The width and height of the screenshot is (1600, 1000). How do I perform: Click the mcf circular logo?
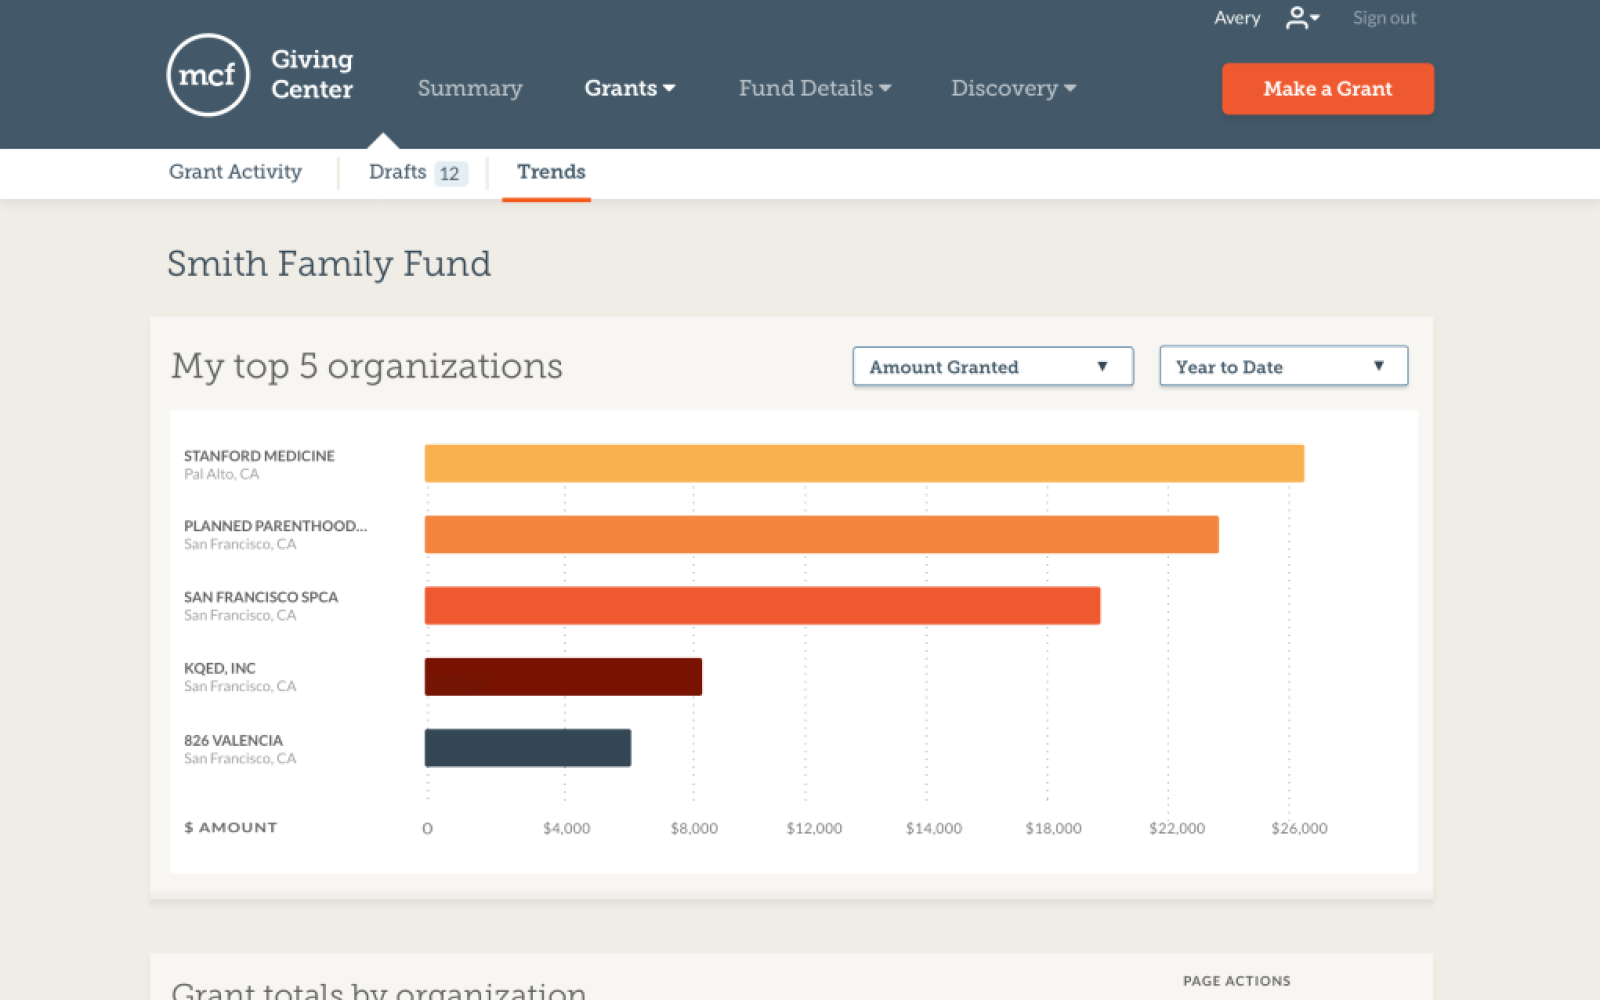(208, 75)
